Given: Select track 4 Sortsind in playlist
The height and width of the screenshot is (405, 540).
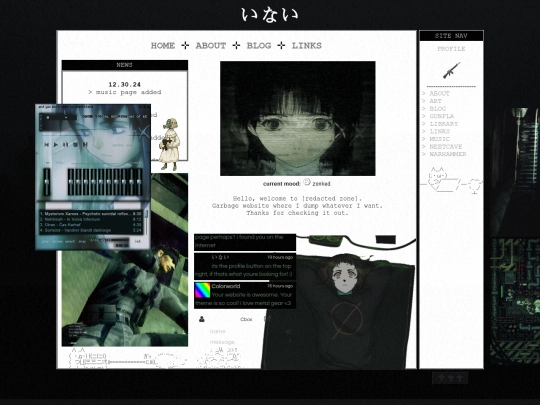Looking at the screenshot, I should click(91, 230).
